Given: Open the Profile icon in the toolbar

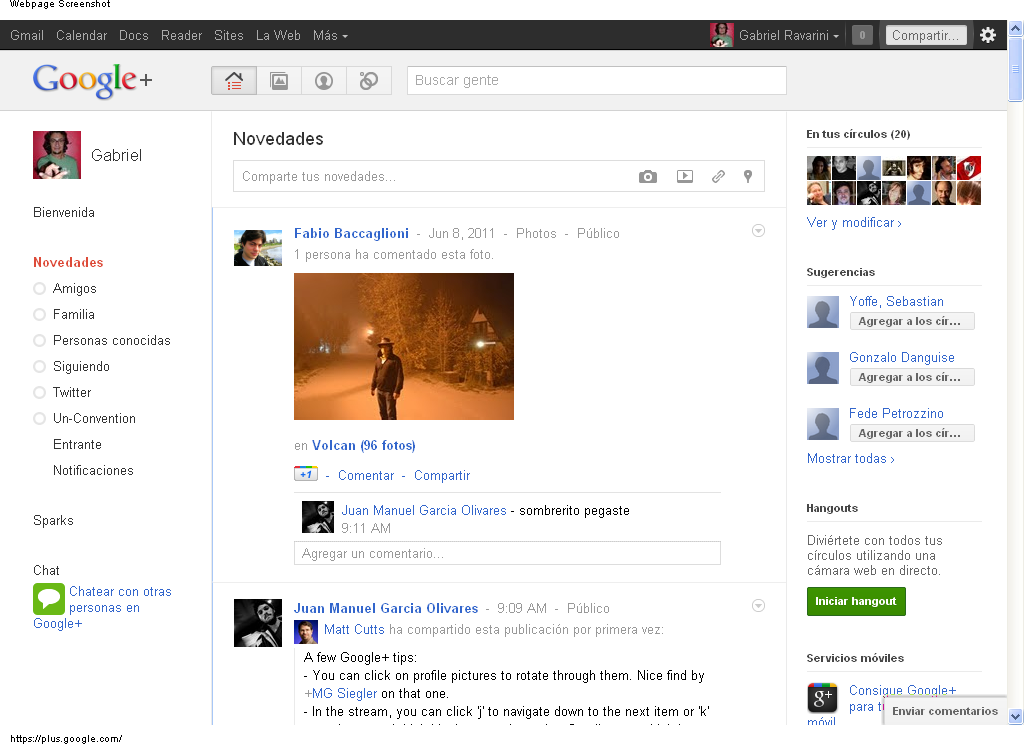Looking at the screenshot, I should pos(324,81).
